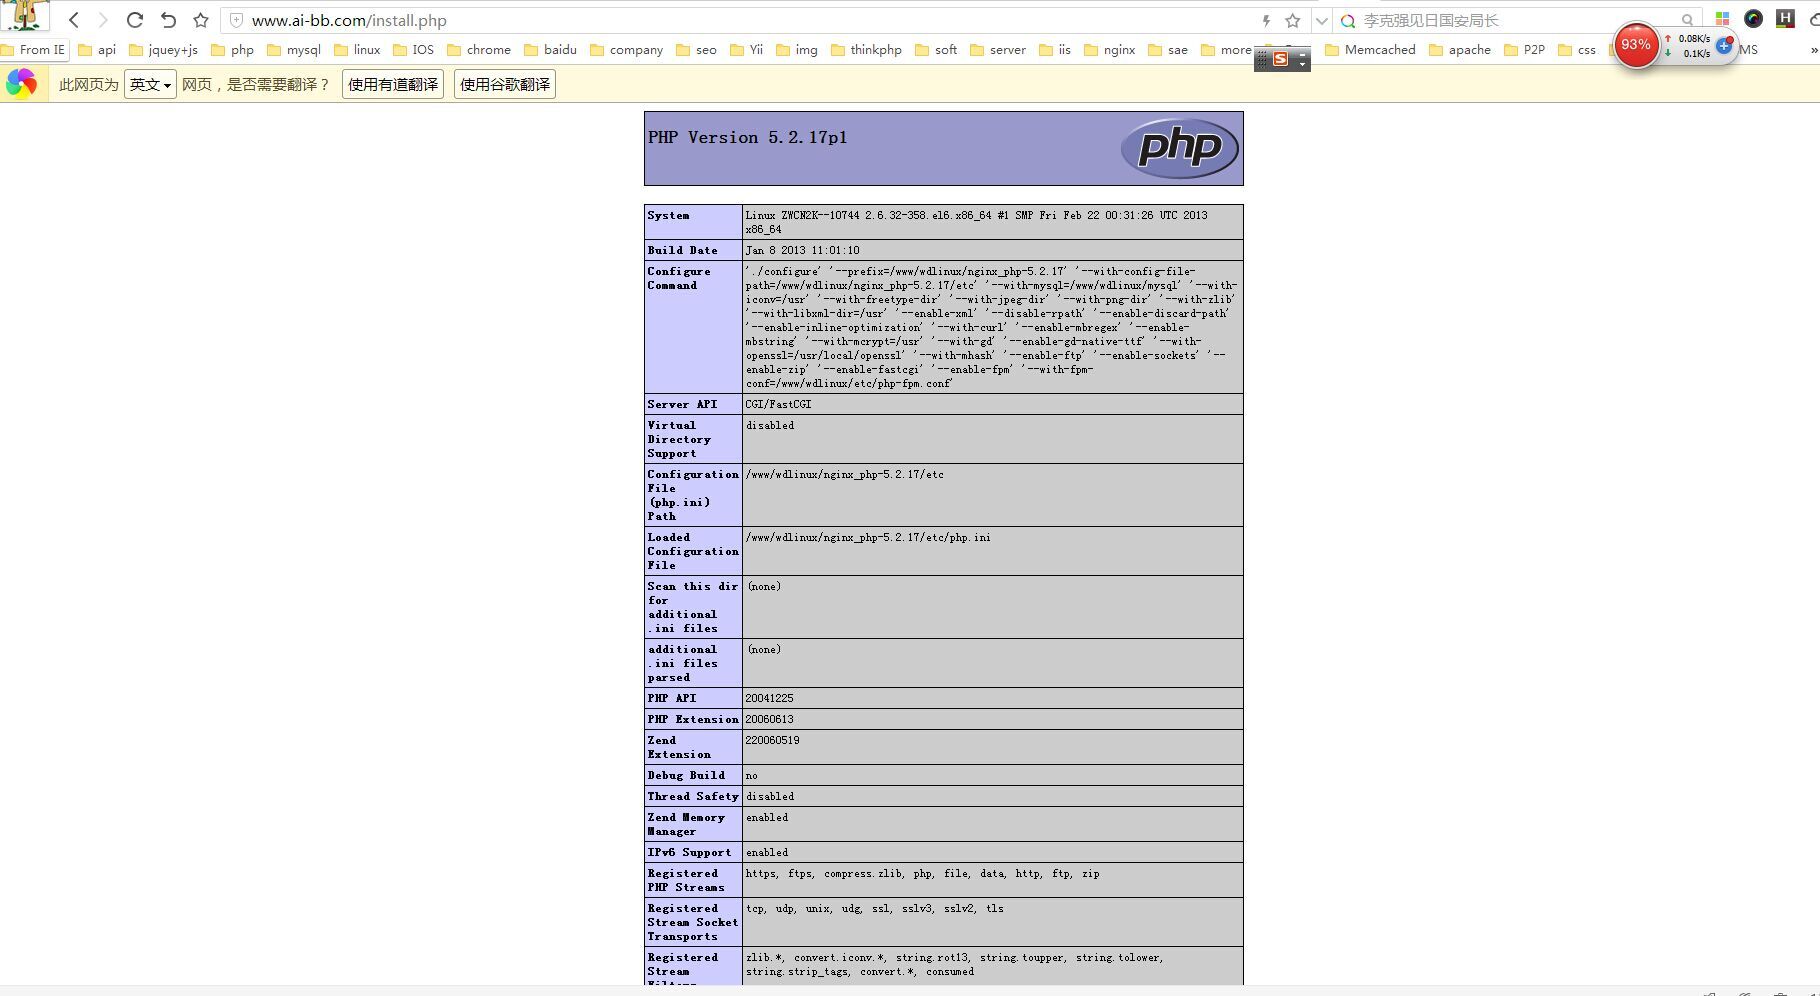Click the Build Date value Jan 8 2013
Viewport: 1820px width, 996px height.
[x=802, y=250]
